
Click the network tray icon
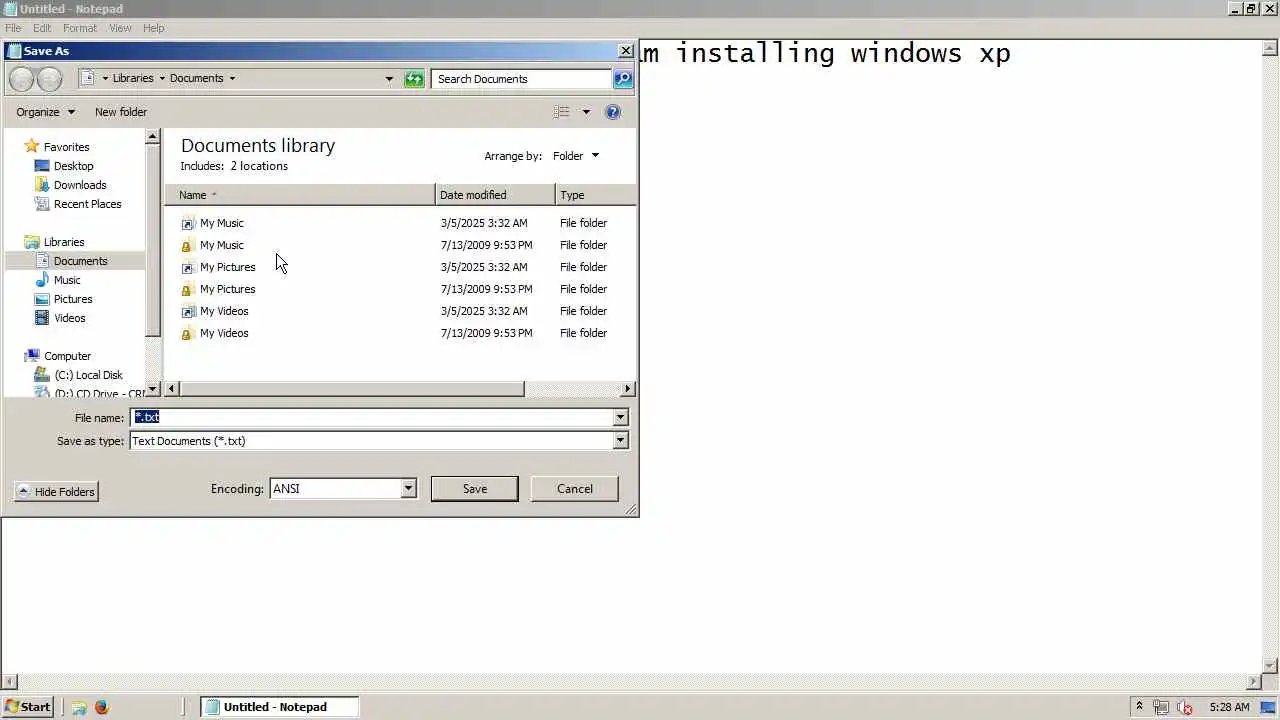1161,707
